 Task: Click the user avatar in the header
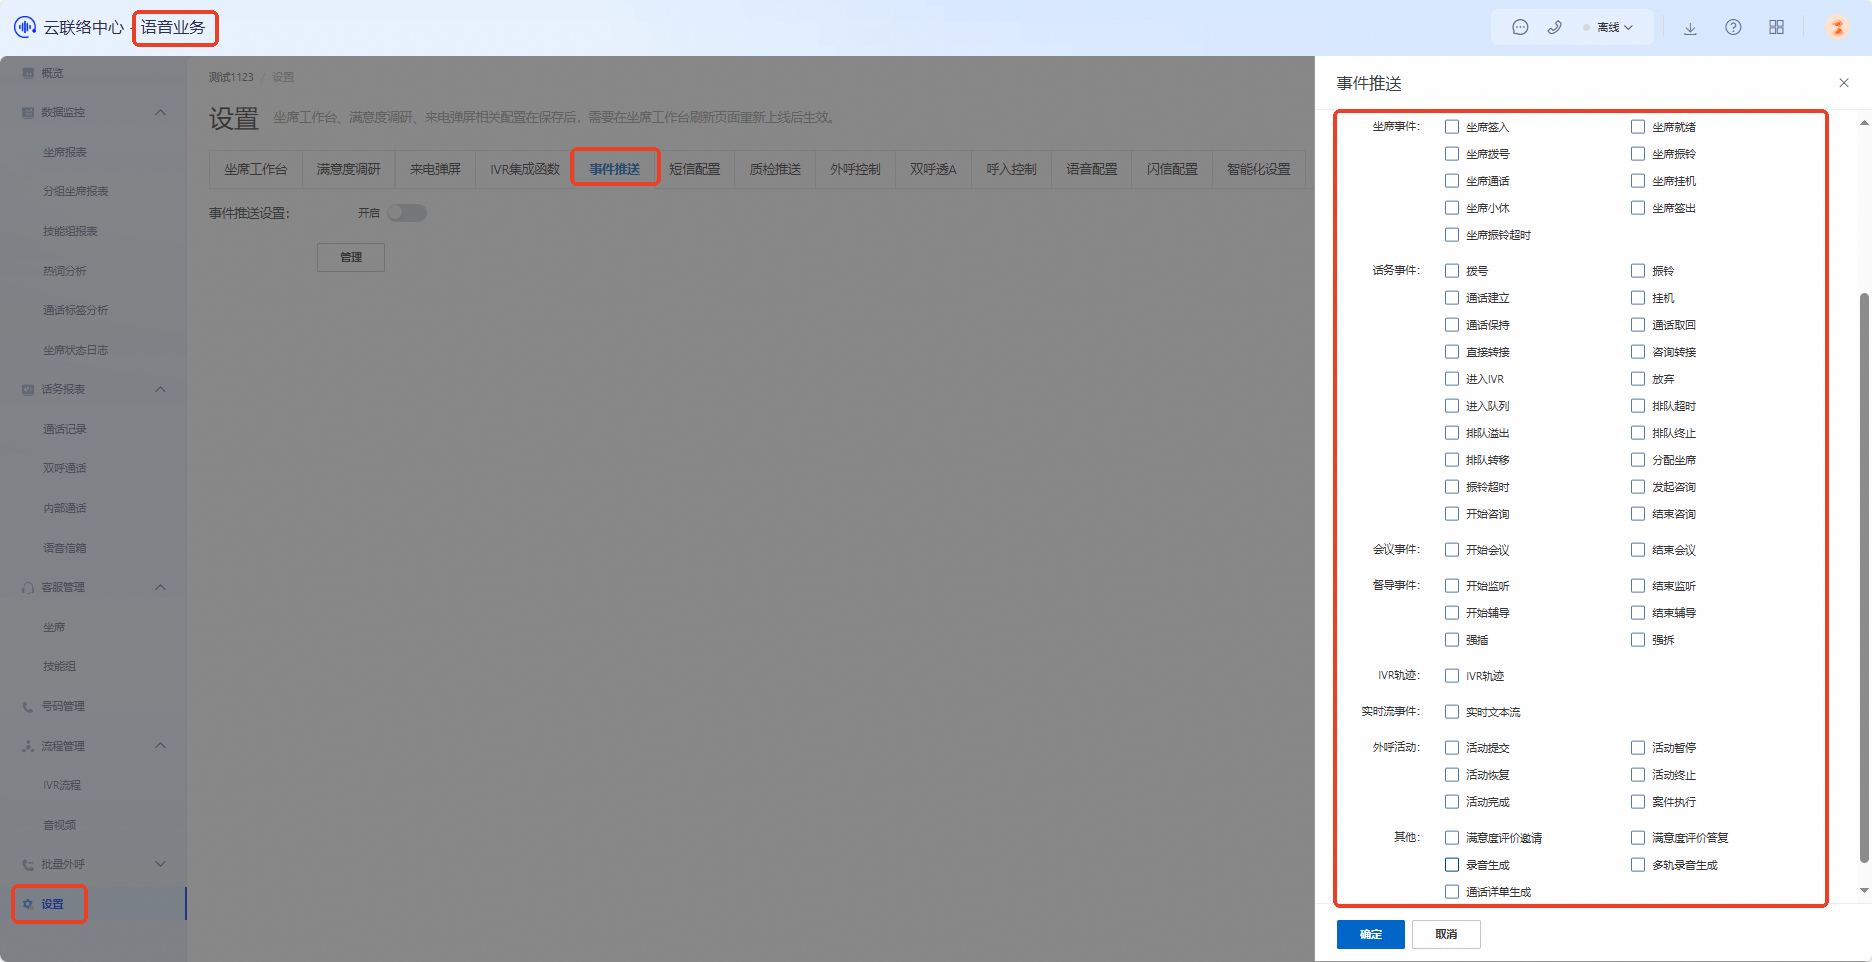click(x=1837, y=27)
